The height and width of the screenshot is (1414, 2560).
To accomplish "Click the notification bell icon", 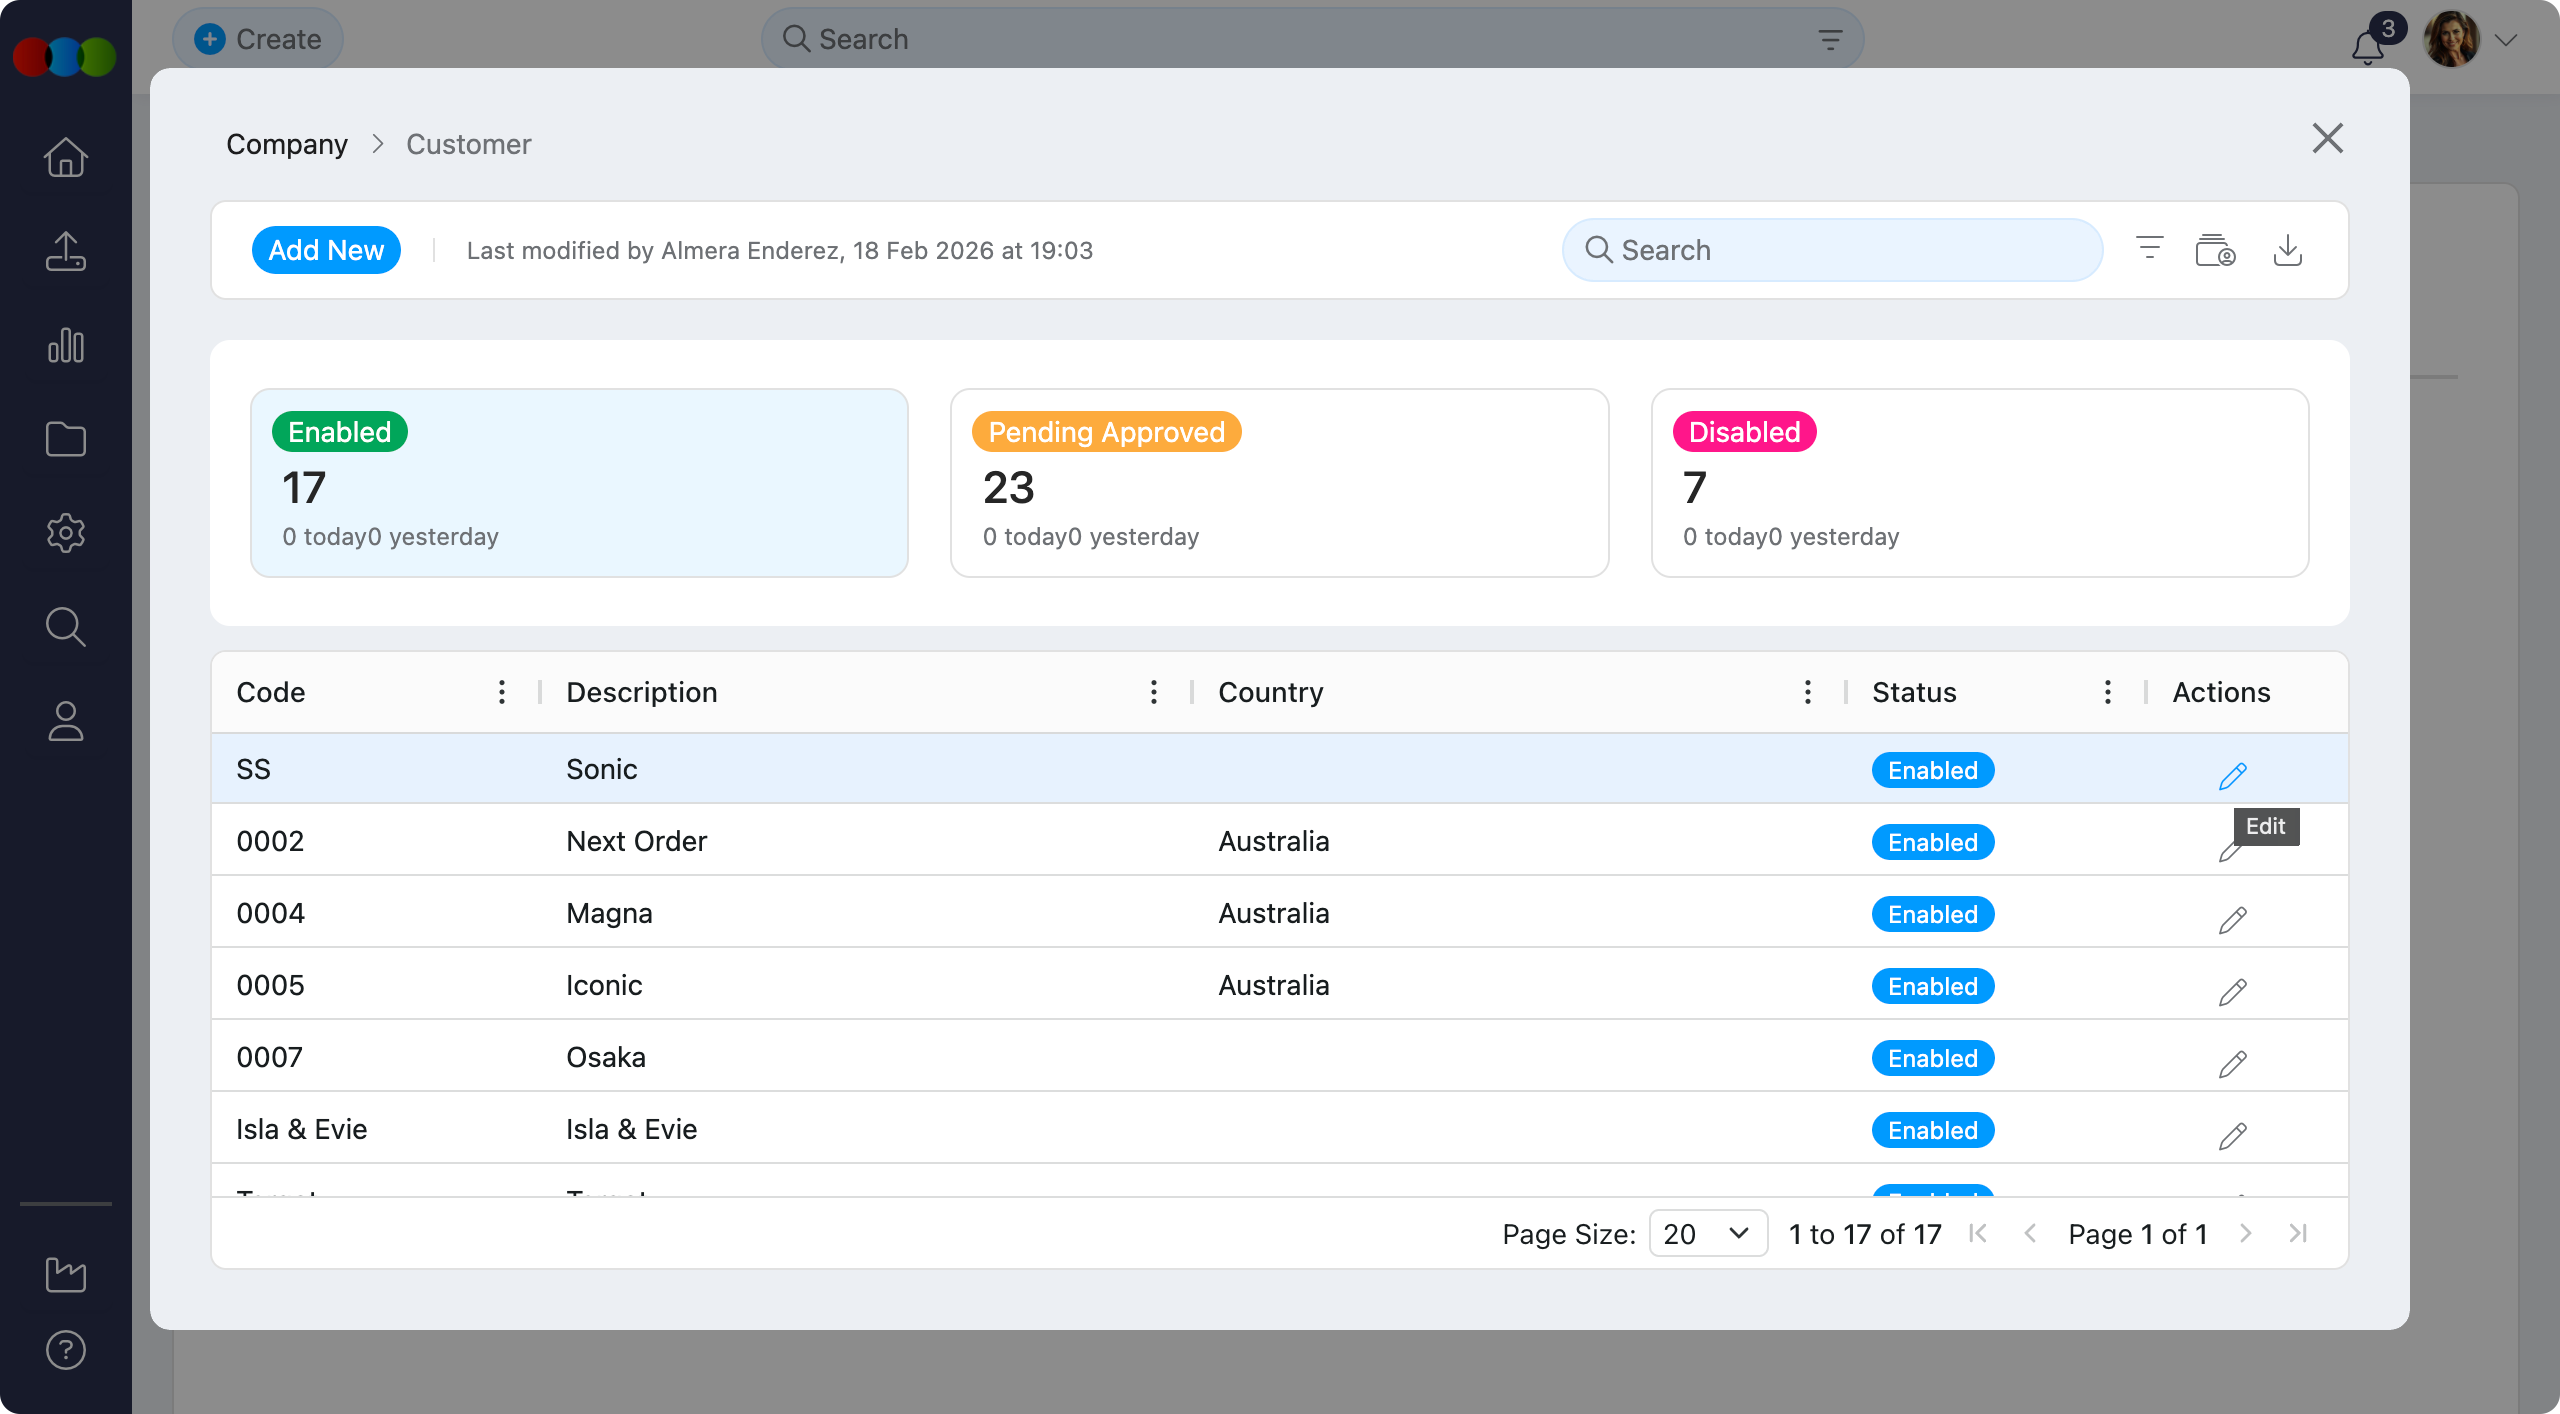I will point(2367,46).
